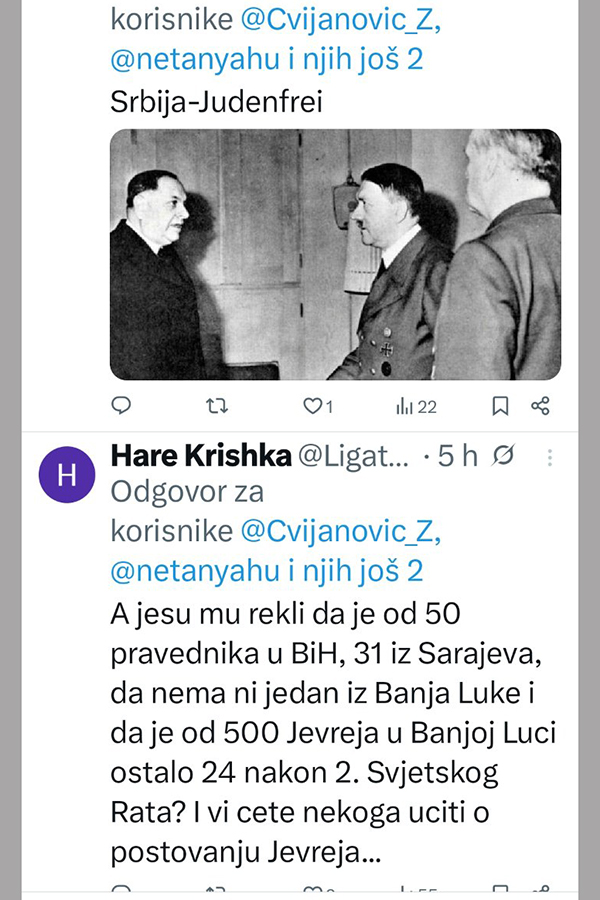
Task: Open @Cvijanovic_Z mention in Hare Krishka's reply
Action: point(341,531)
